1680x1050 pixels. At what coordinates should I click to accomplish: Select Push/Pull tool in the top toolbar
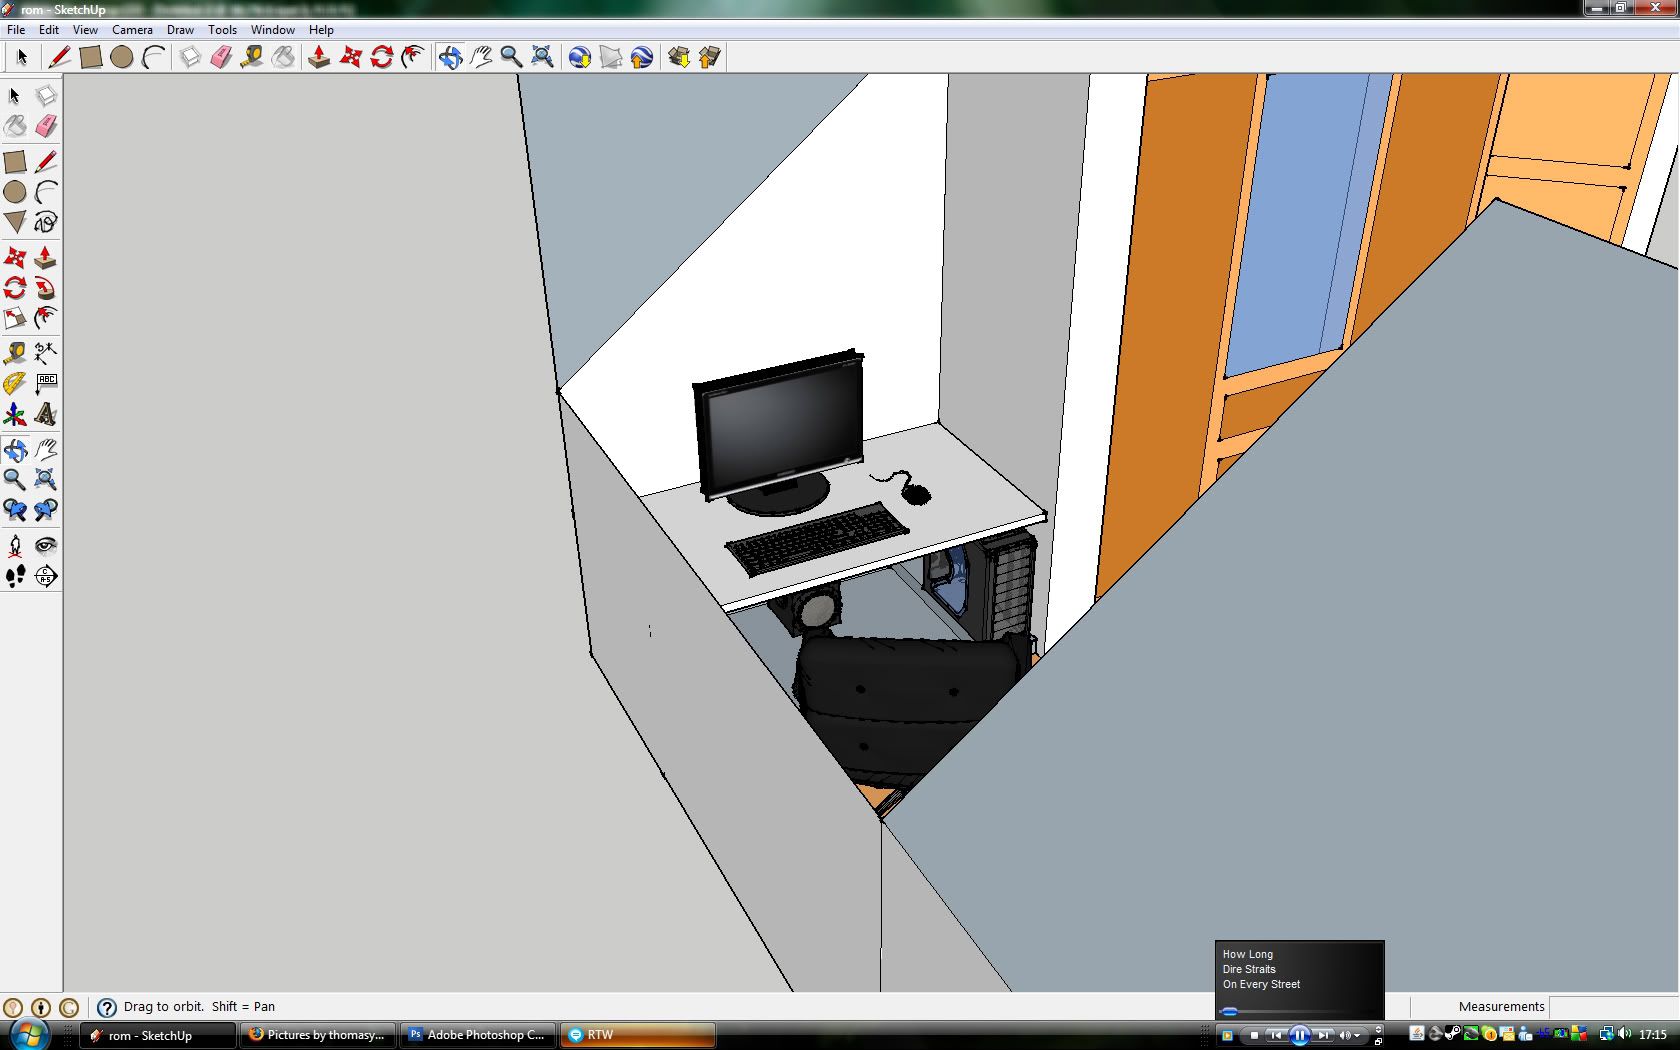(x=319, y=57)
